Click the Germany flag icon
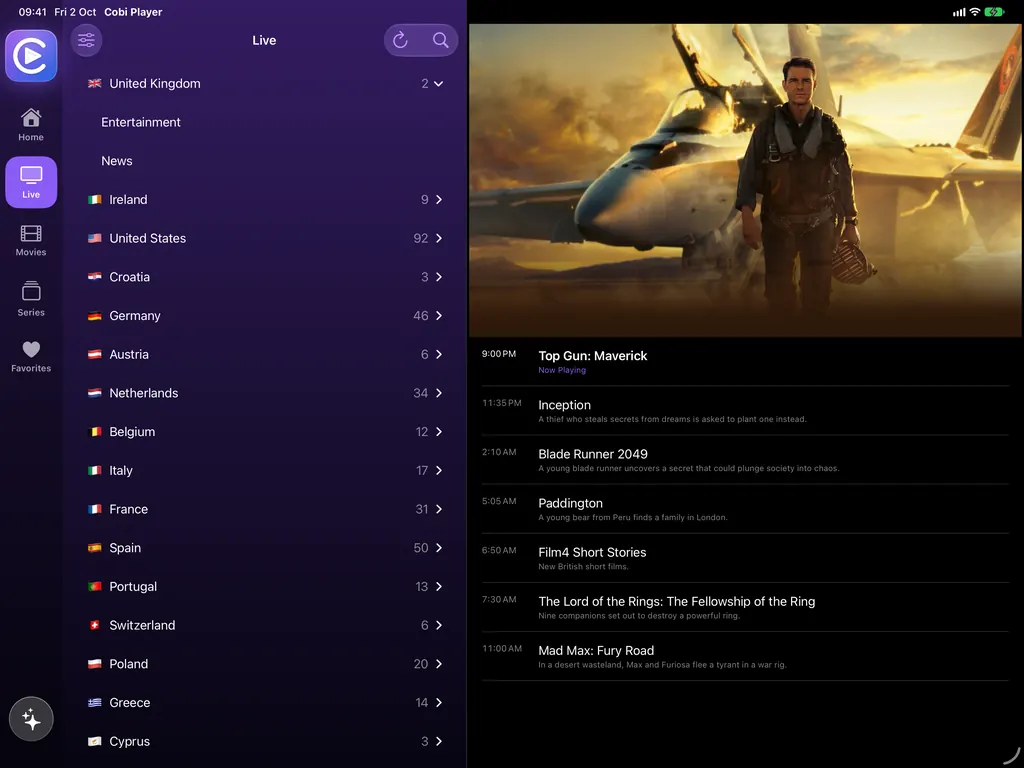 pyautogui.click(x=95, y=315)
